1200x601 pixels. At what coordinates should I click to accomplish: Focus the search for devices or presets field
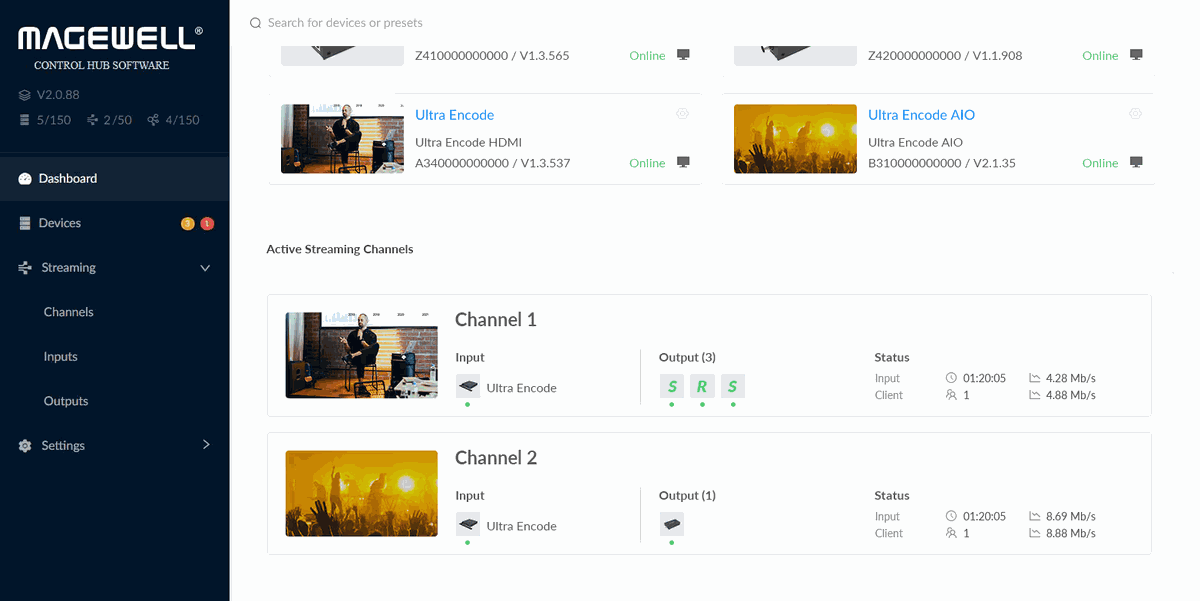(345, 23)
